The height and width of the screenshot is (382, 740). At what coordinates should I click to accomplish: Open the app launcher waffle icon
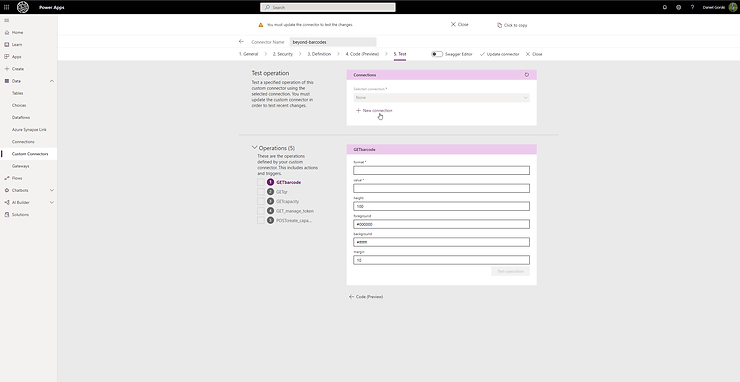tap(7, 8)
